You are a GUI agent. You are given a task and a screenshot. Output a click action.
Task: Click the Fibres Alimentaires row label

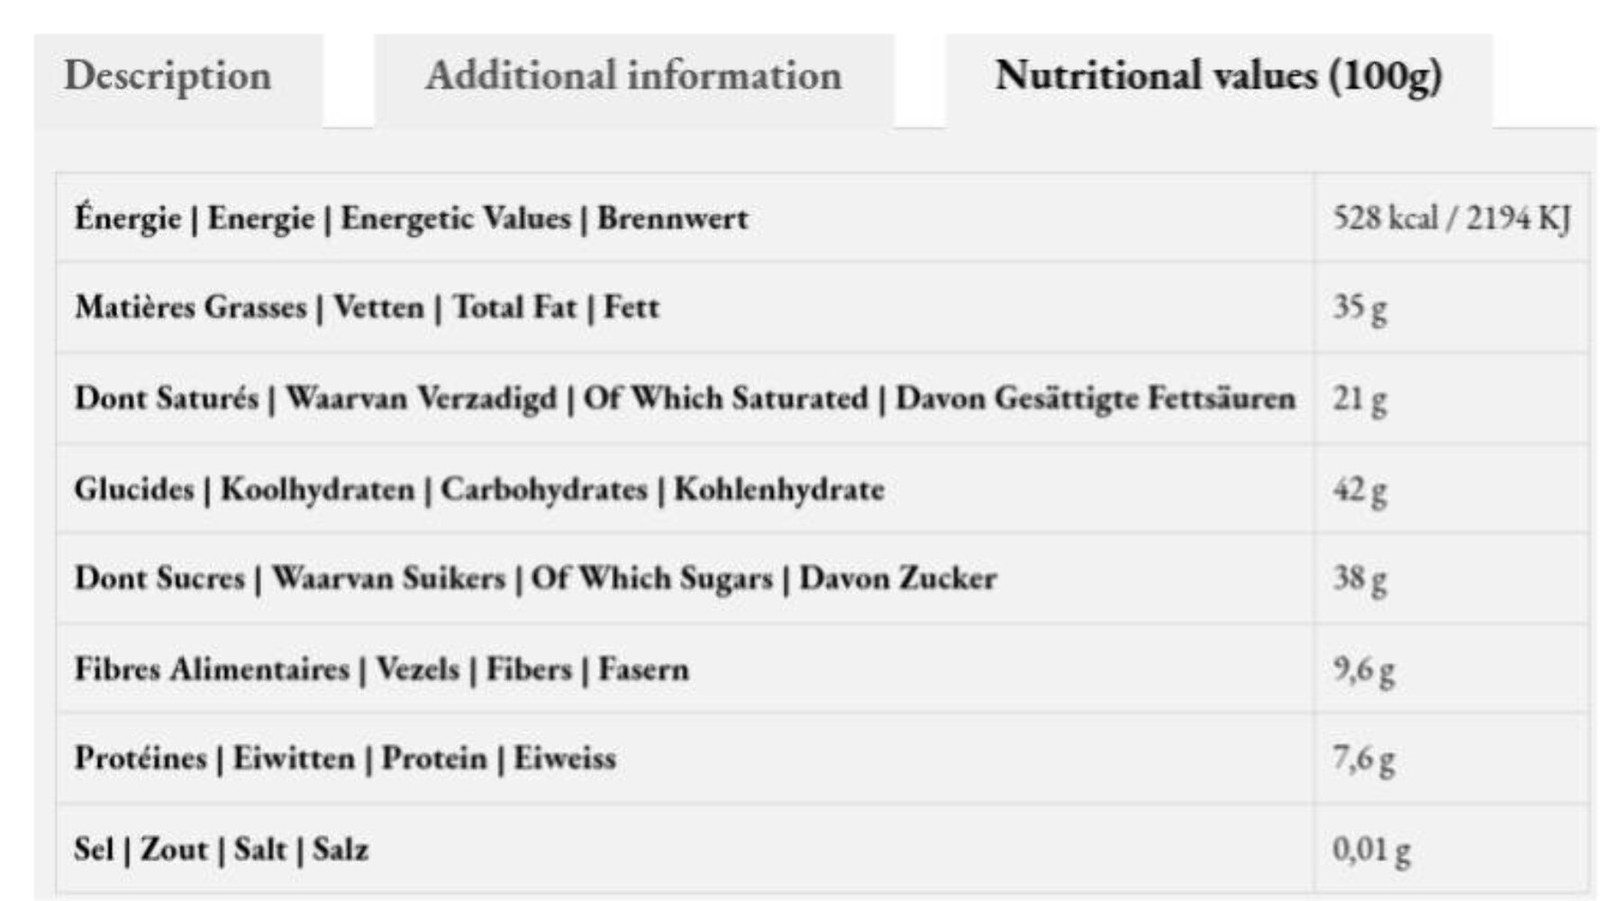[x=381, y=669]
